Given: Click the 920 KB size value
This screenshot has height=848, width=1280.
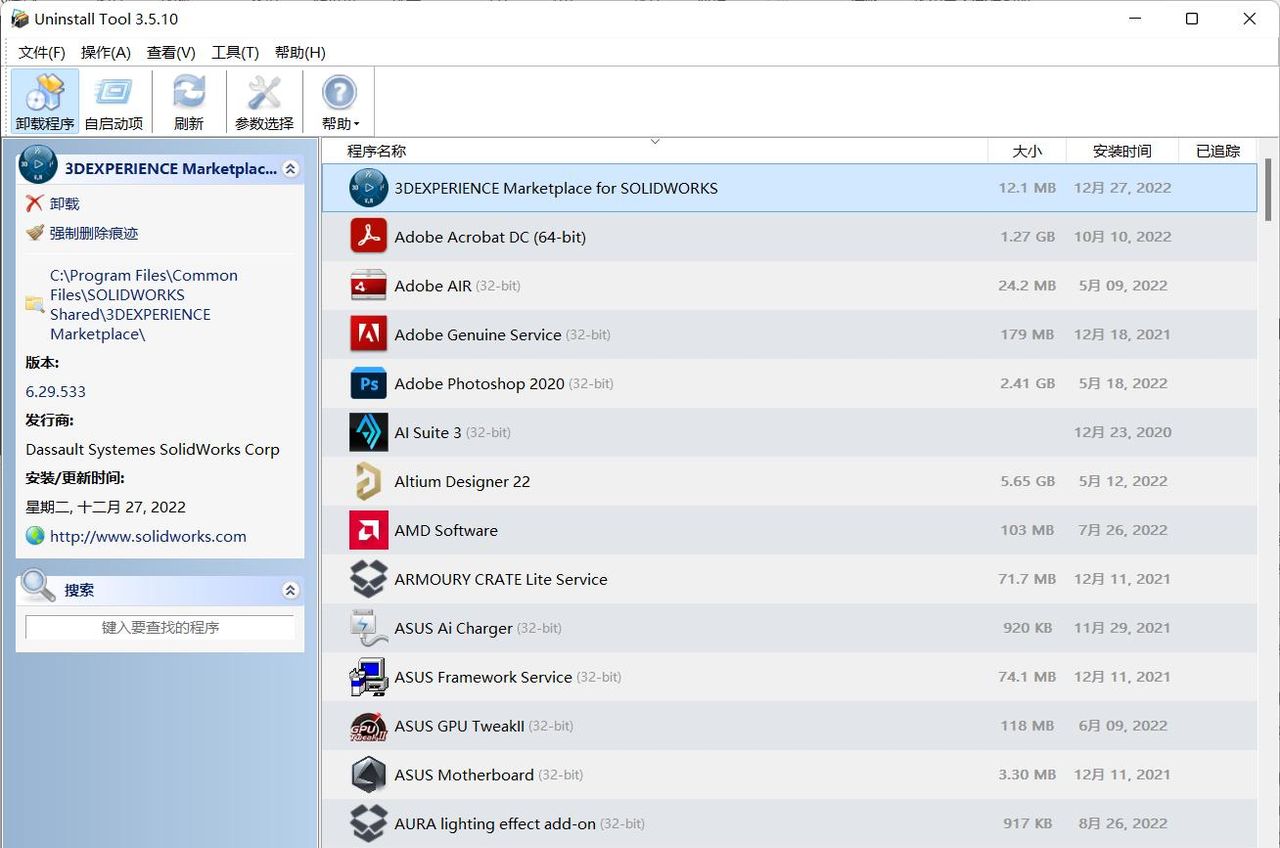Looking at the screenshot, I should [1028, 628].
